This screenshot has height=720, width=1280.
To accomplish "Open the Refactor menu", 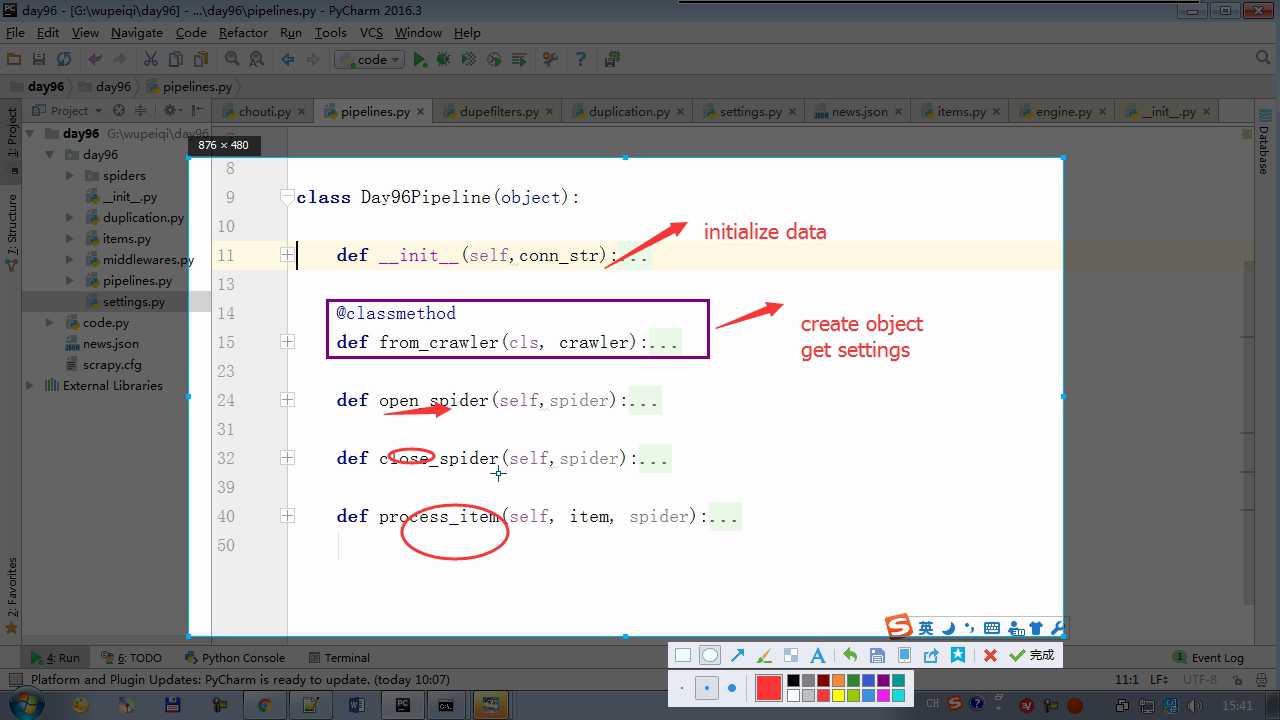I will pyautogui.click(x=243, y=32).
